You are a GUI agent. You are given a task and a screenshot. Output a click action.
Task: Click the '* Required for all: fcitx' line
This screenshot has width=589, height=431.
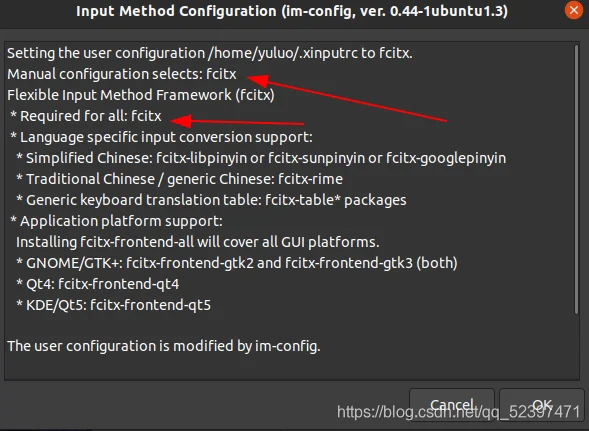click(86, 116)
